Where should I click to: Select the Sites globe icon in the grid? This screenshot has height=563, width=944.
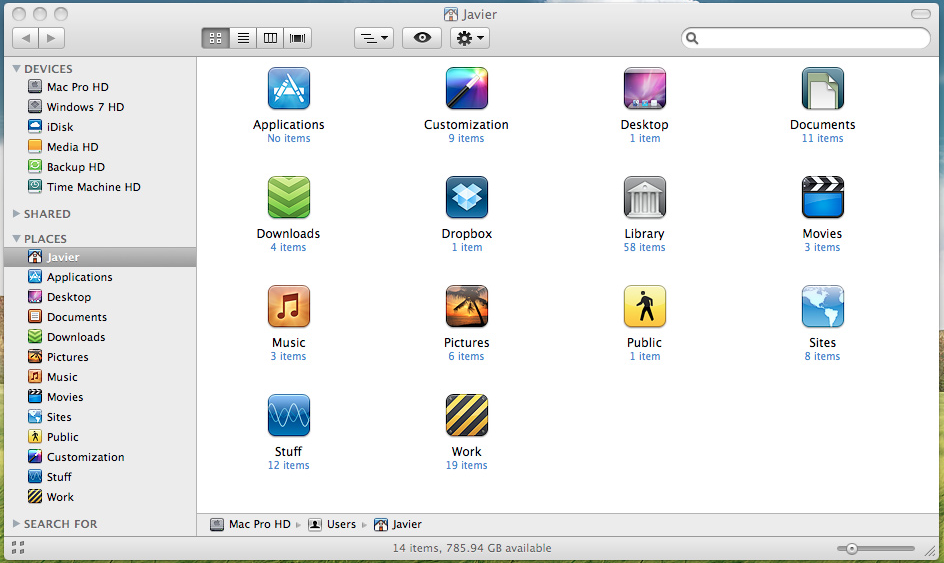(822, 306)
